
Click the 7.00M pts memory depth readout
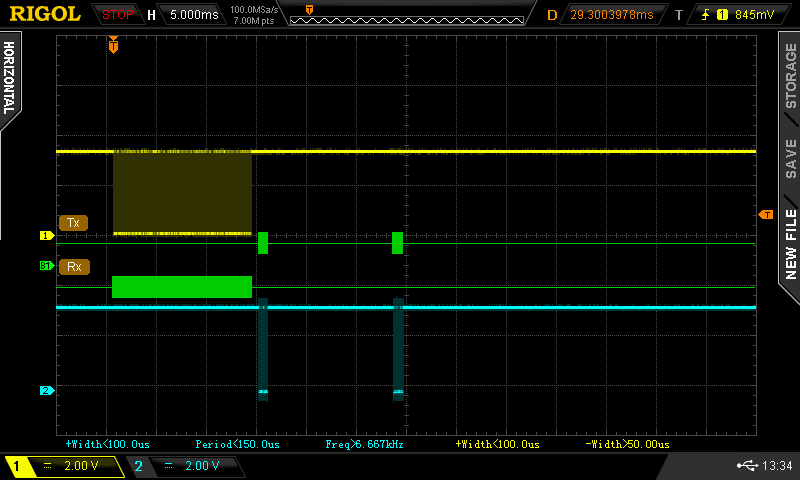[254, 21]
